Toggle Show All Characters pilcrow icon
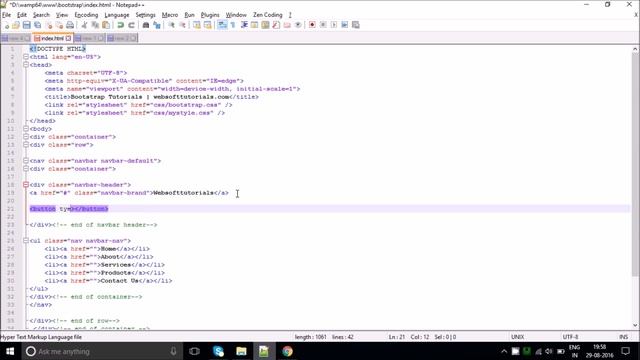The width and height of the screenshot is (640, 360). [x=233, y=25]
